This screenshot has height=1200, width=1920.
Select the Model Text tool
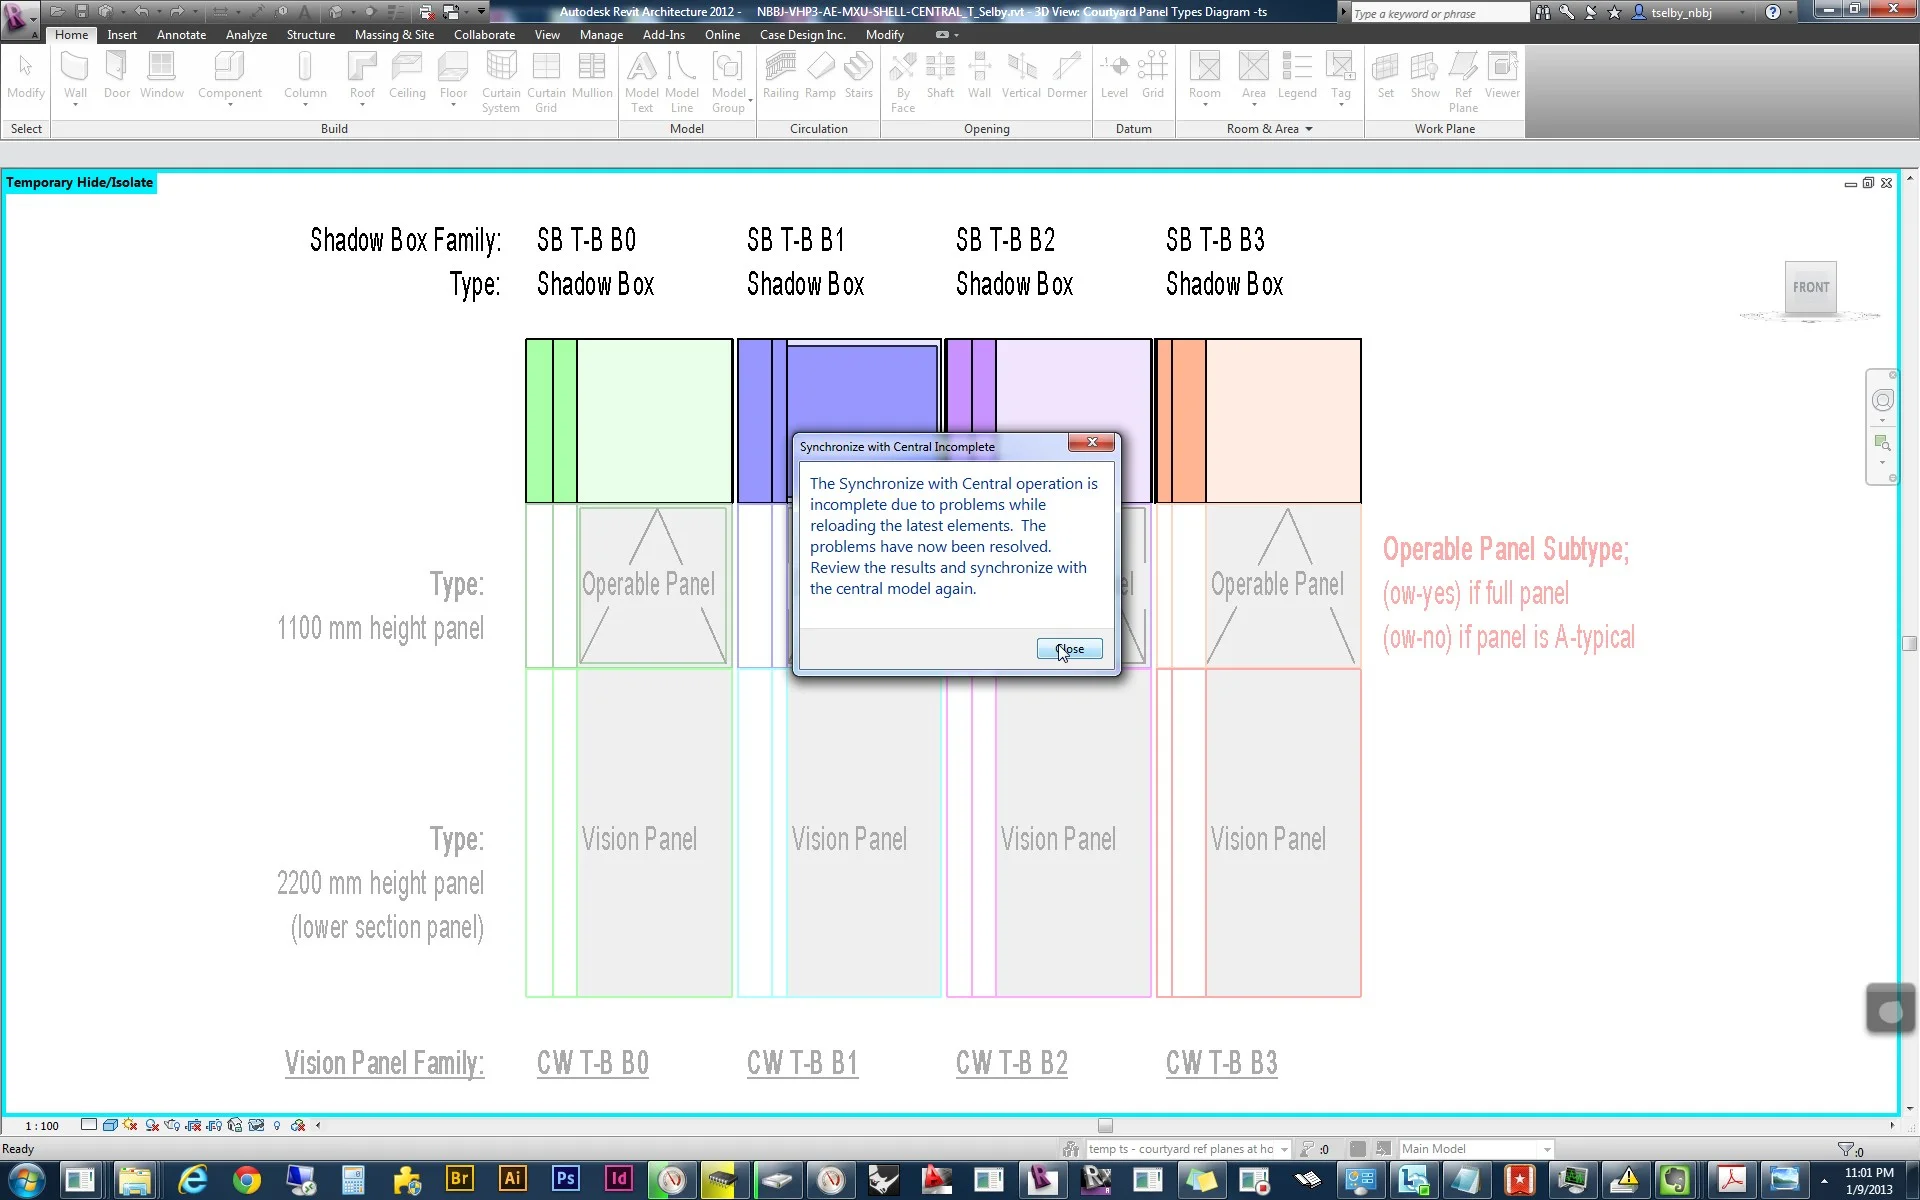click(x=641, y=82)
